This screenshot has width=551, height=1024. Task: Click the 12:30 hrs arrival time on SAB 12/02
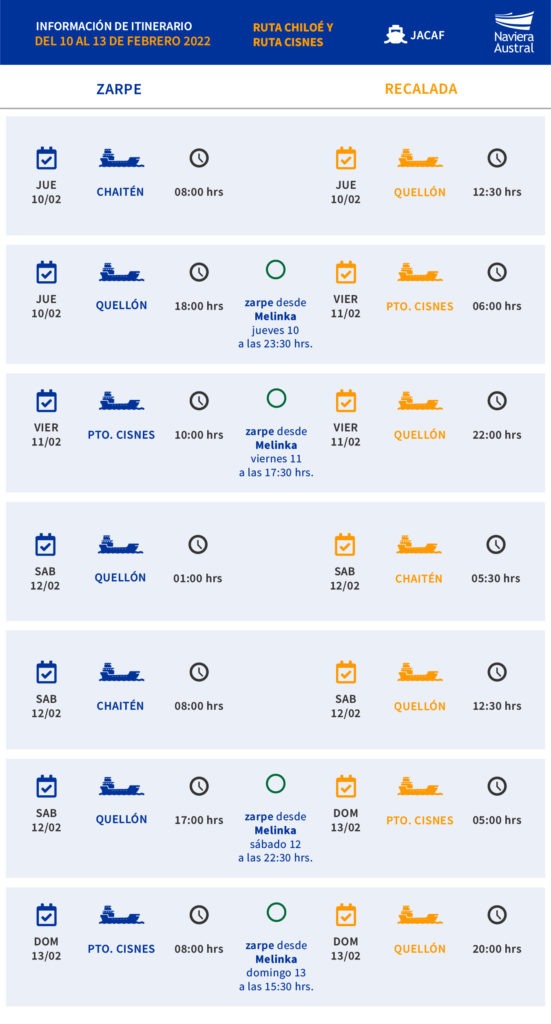click(497, 706)
